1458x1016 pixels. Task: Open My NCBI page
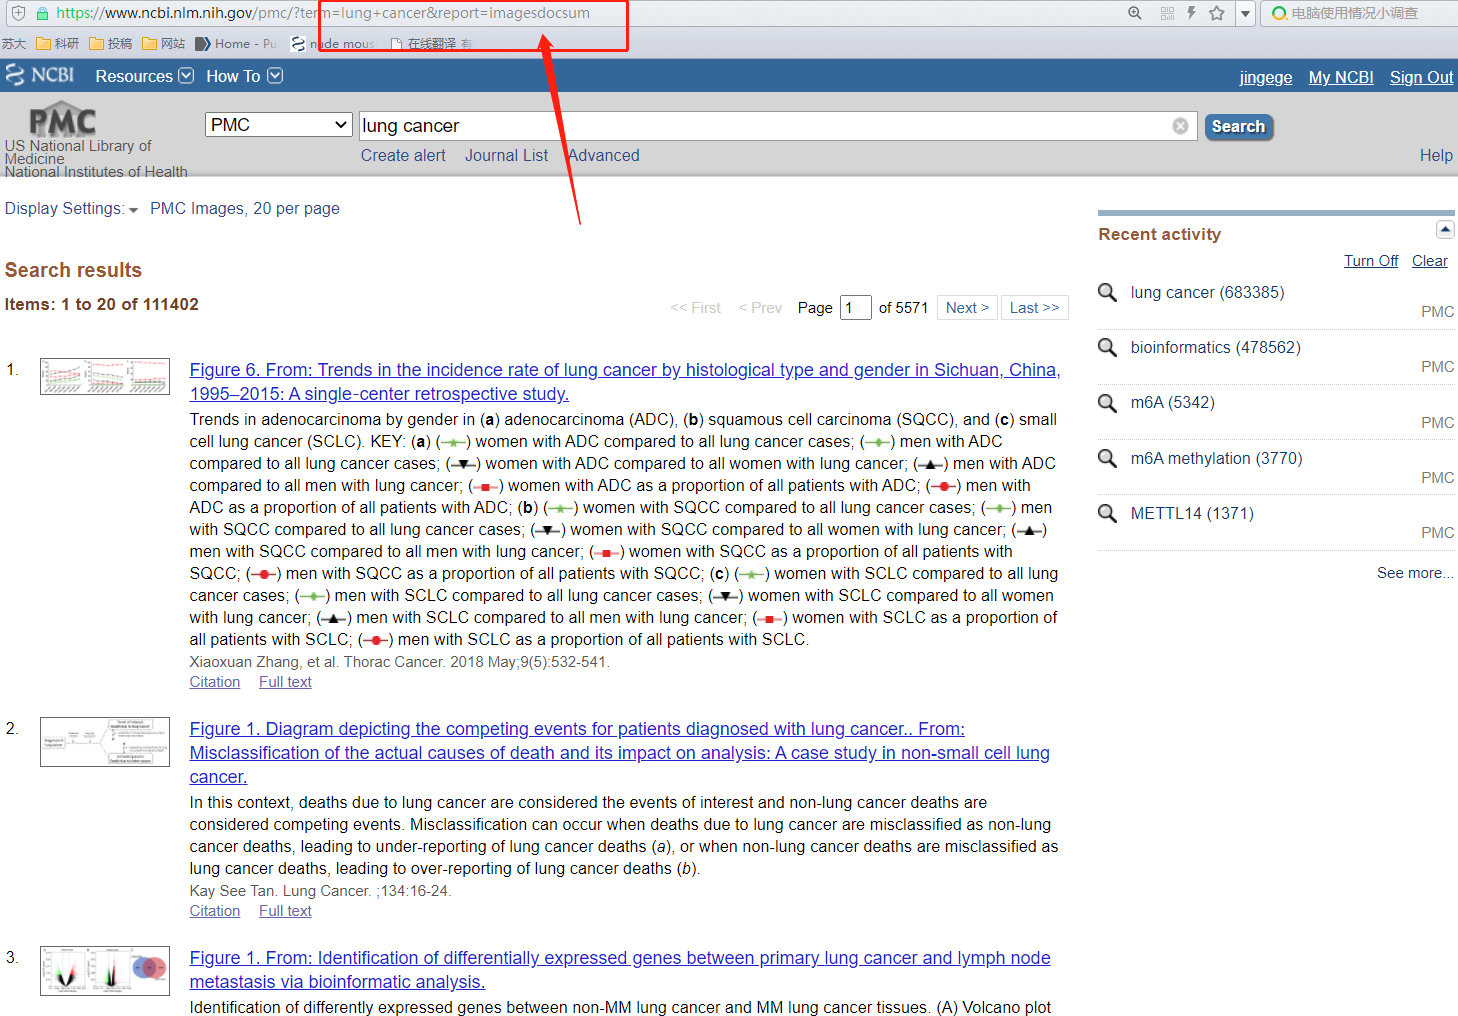pos(1340,77)
